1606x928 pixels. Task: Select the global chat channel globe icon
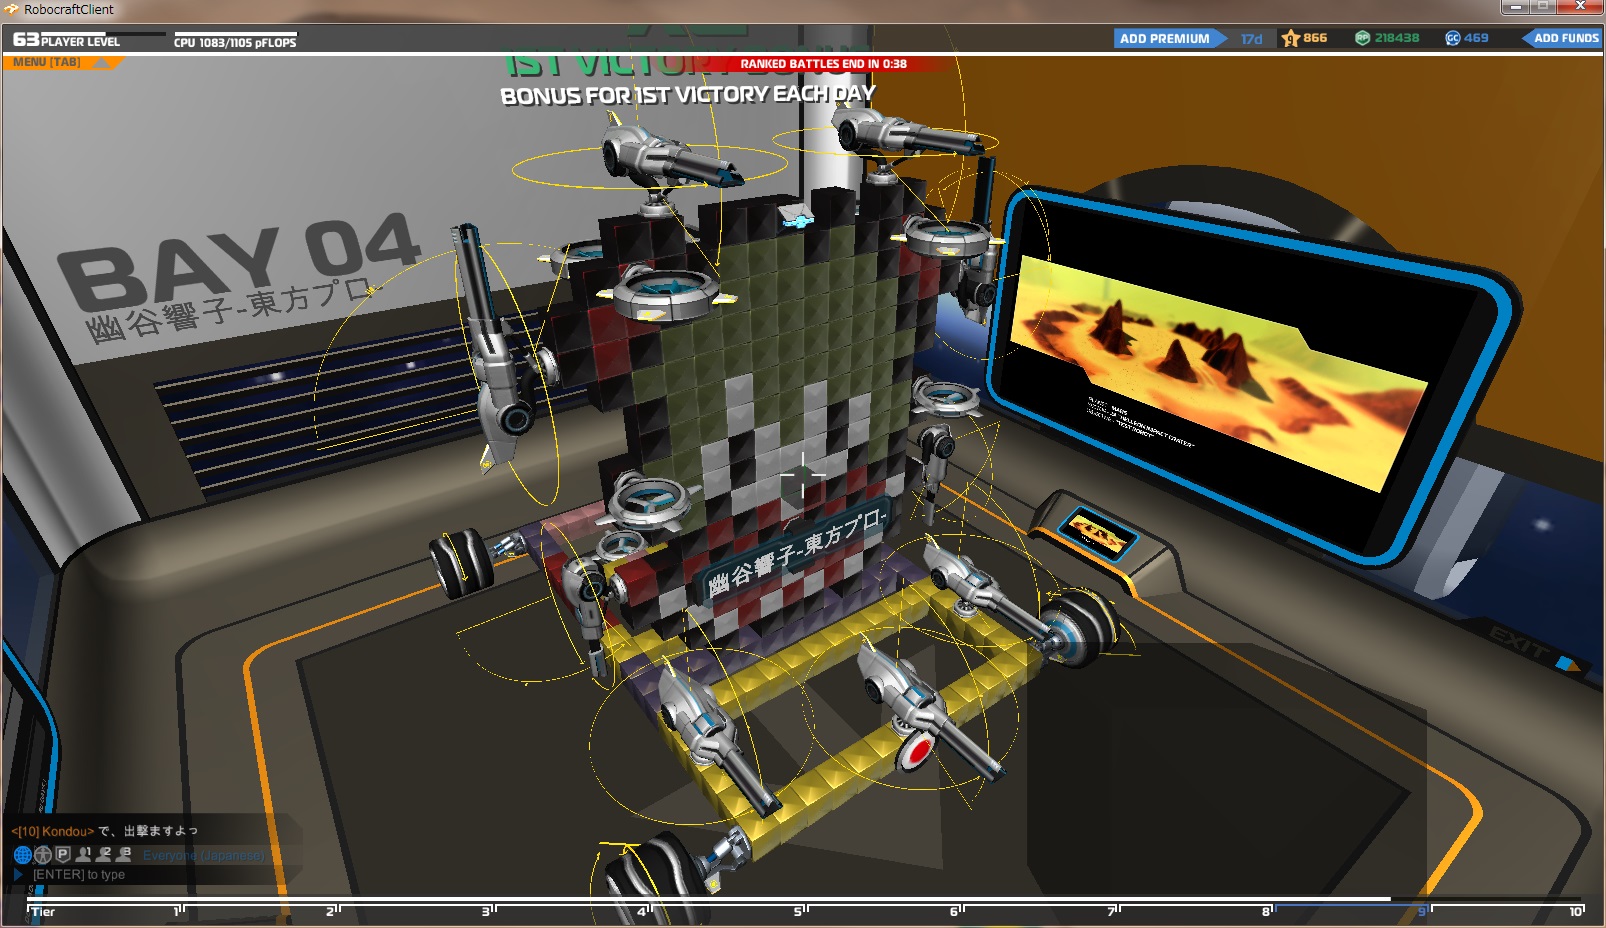(x=22, y=855)
